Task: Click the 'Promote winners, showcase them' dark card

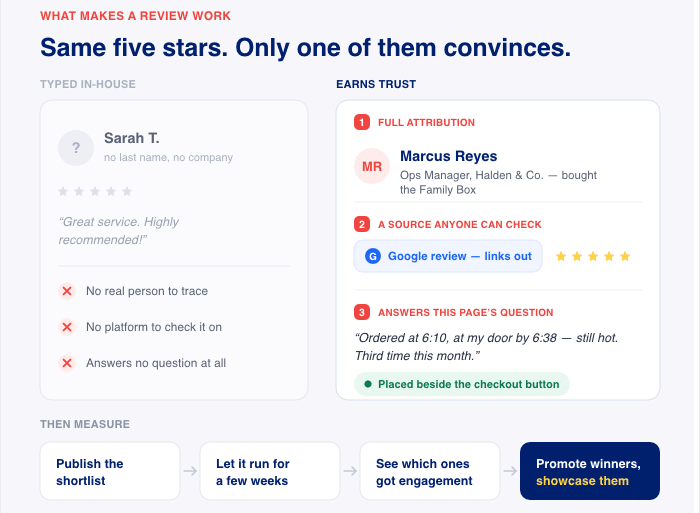Action: (590, 471)
